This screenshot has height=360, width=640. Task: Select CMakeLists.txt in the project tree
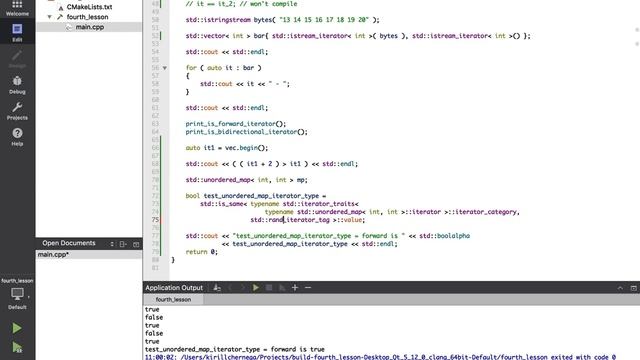pyautogui.click(x=89, y=7)
